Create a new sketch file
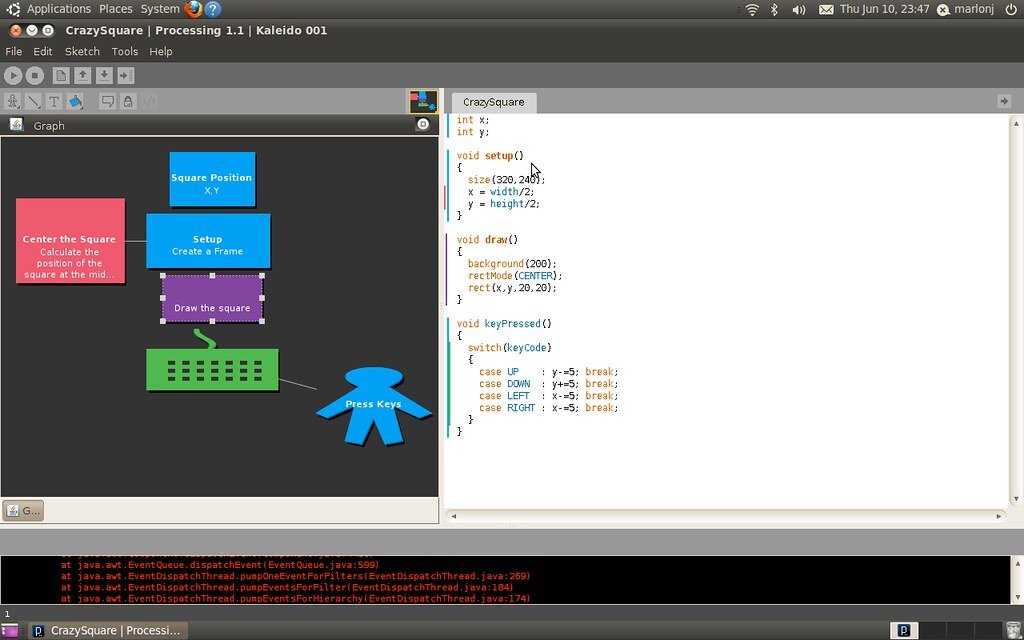The height and width of the screenshot is (640, 1024). [61, 75]
